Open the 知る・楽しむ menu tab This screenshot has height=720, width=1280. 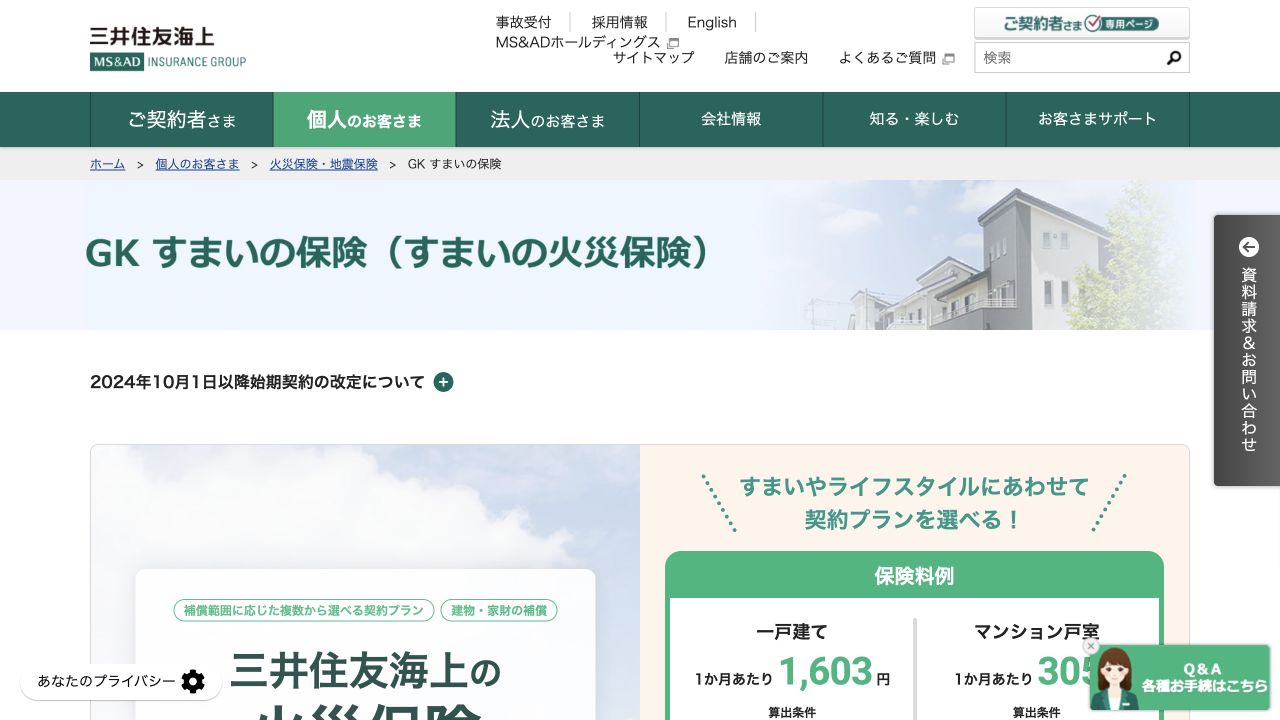coord(914,120)
